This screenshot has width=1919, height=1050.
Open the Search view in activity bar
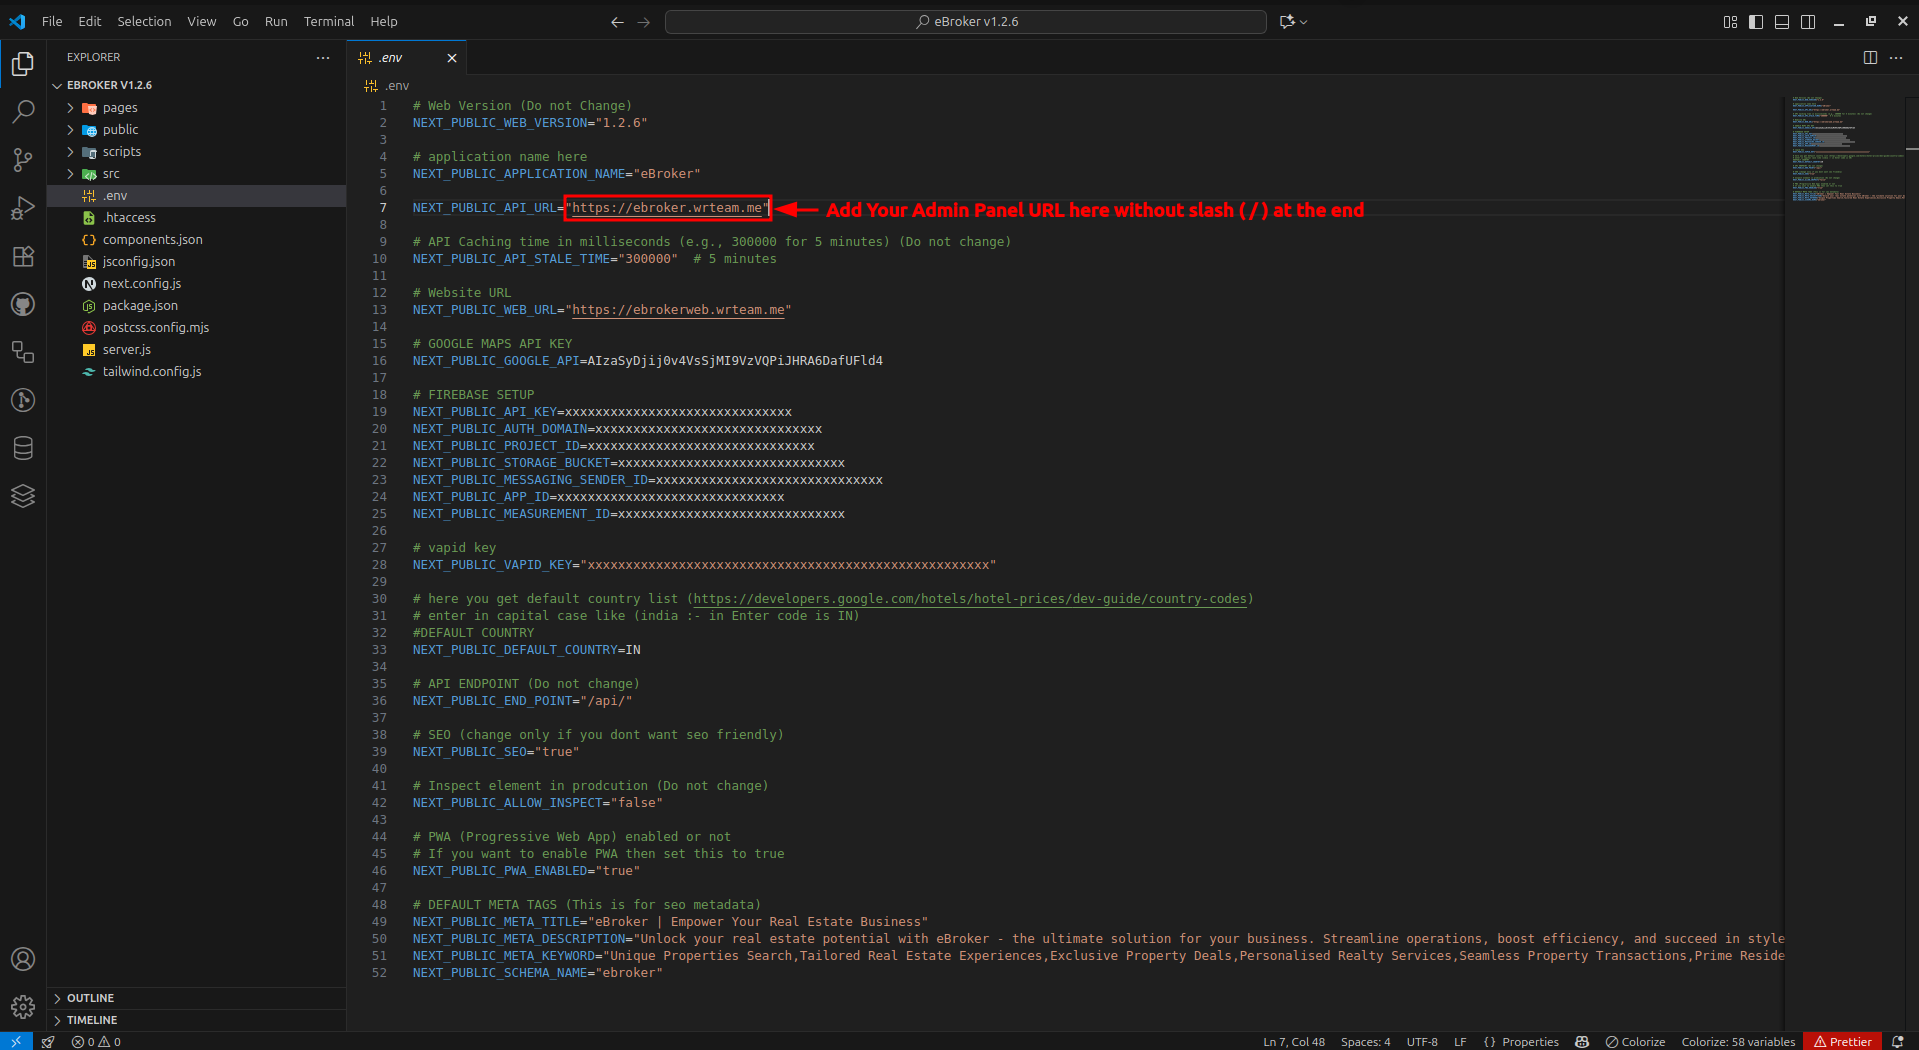pyautogui.click(x=22, y=111)
